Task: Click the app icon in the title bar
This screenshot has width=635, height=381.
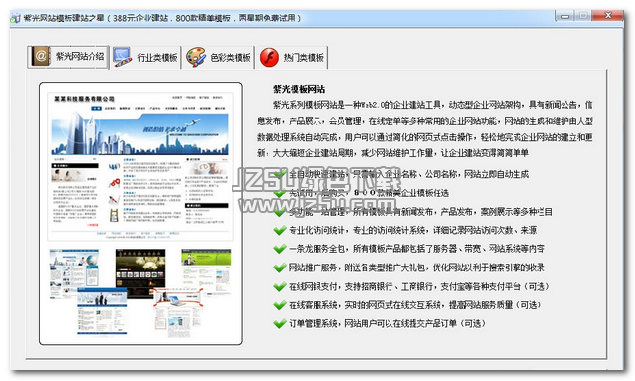Action: point(15,18)
